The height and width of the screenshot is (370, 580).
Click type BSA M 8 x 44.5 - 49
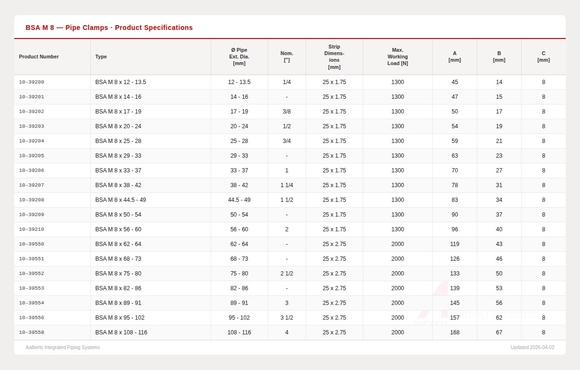click(x=121, y=200)
